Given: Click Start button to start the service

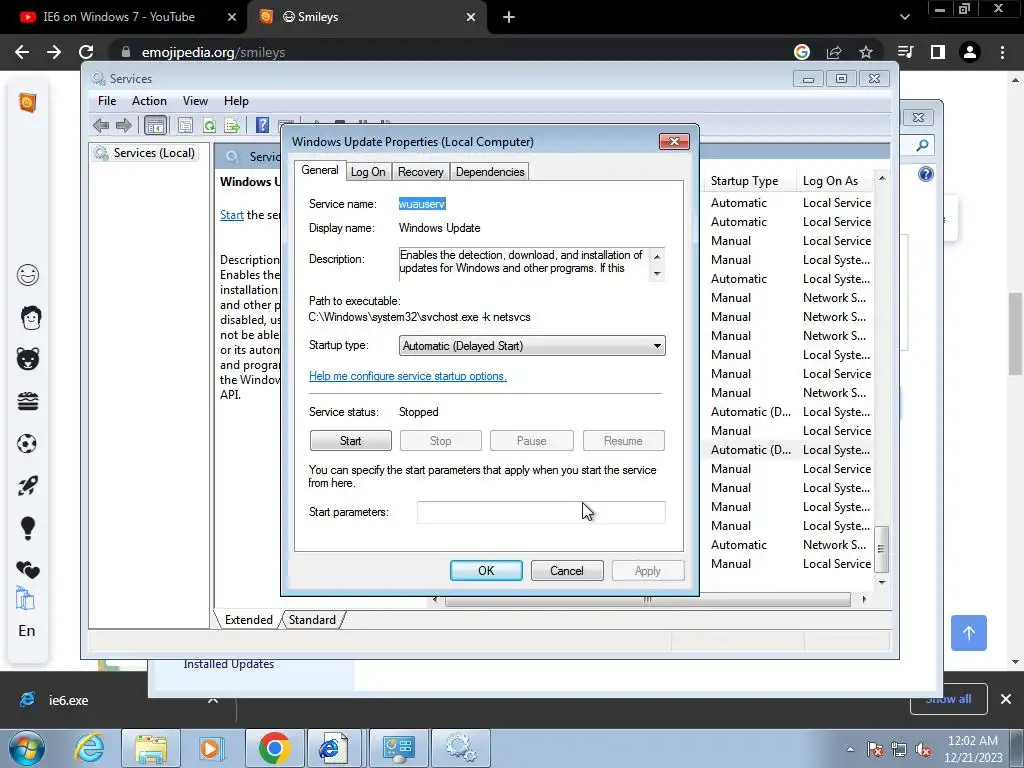Looking at the screenshot, I should tap(351, 441).
